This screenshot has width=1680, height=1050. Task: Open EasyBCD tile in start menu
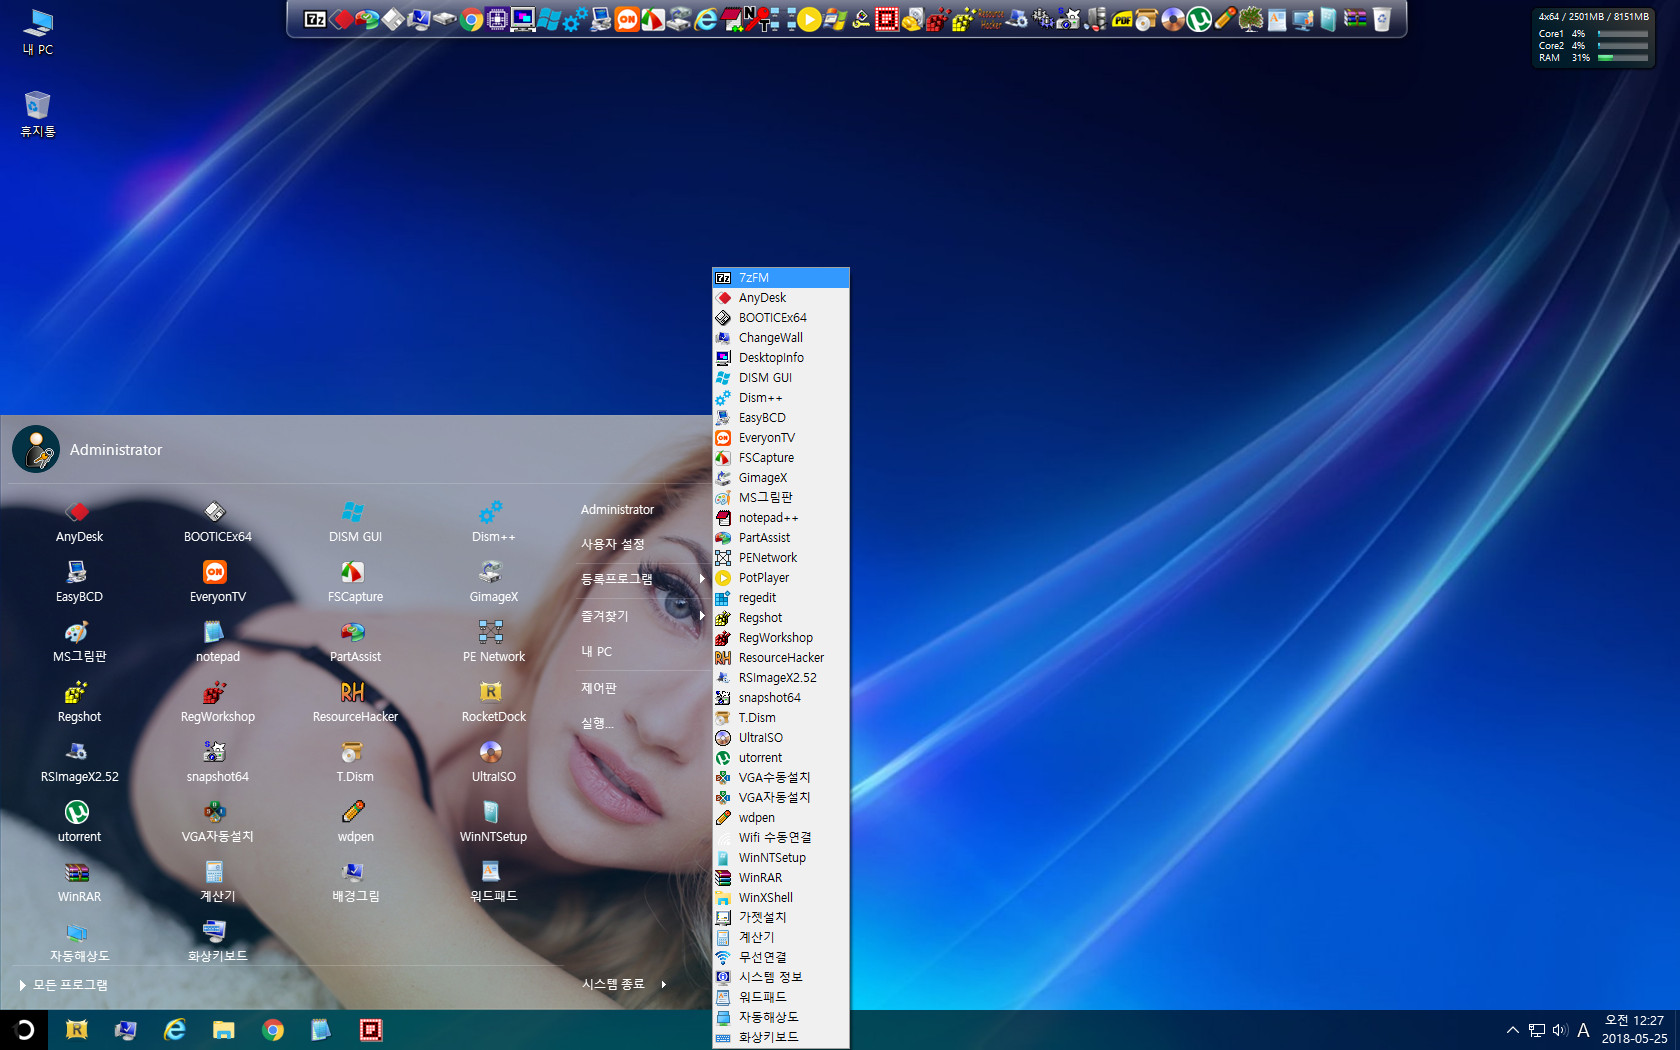(79, 582)
